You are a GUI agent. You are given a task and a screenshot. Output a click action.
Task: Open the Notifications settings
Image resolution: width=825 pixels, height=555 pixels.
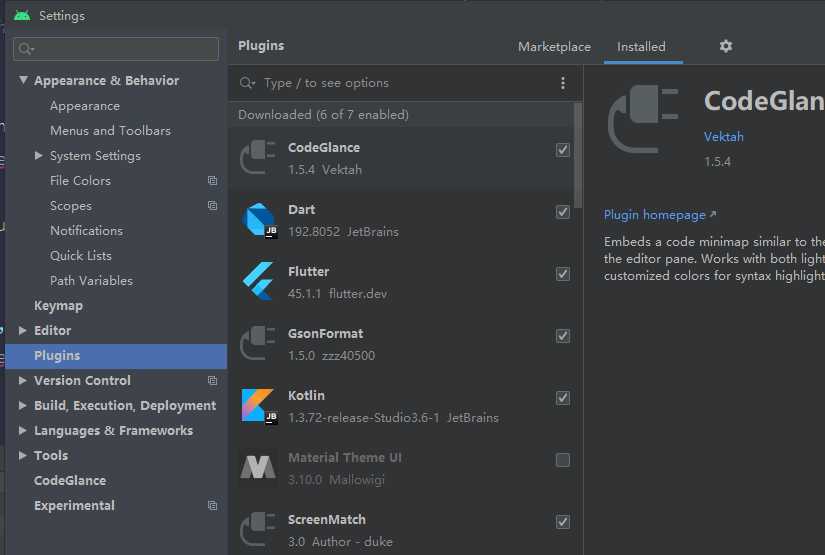(86, 230)
